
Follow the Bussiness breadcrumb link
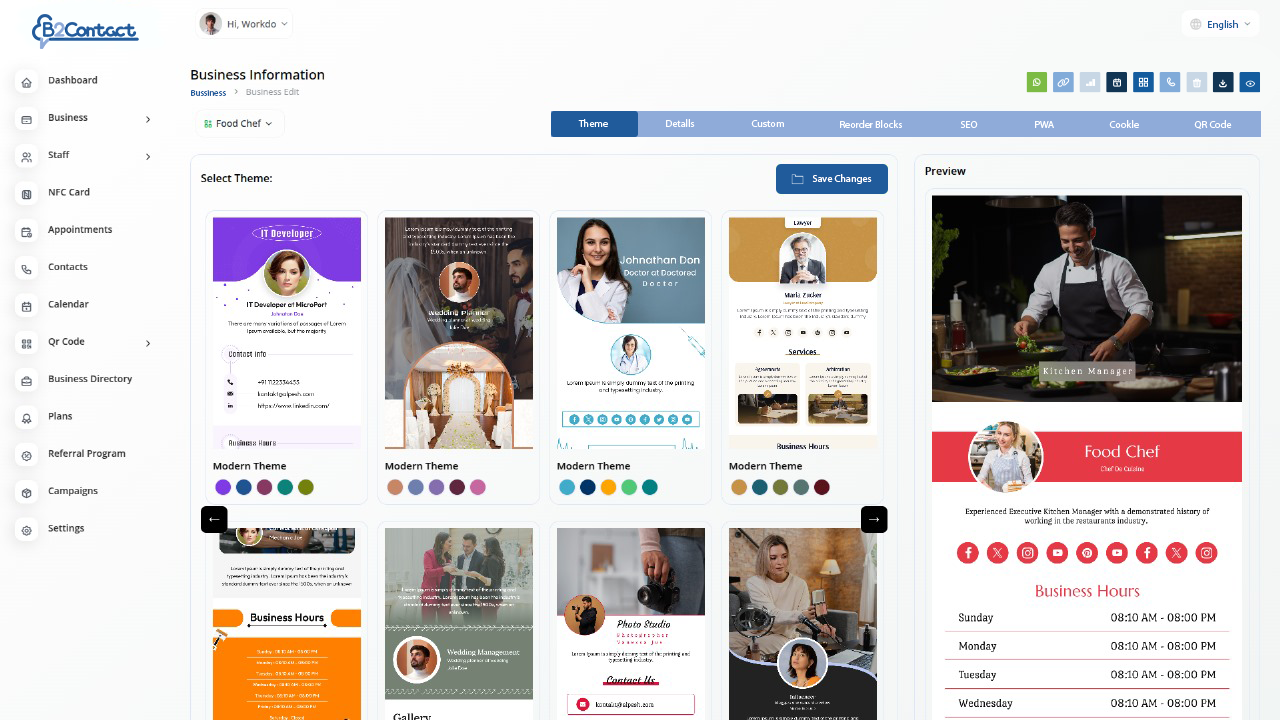coord(208,92)
